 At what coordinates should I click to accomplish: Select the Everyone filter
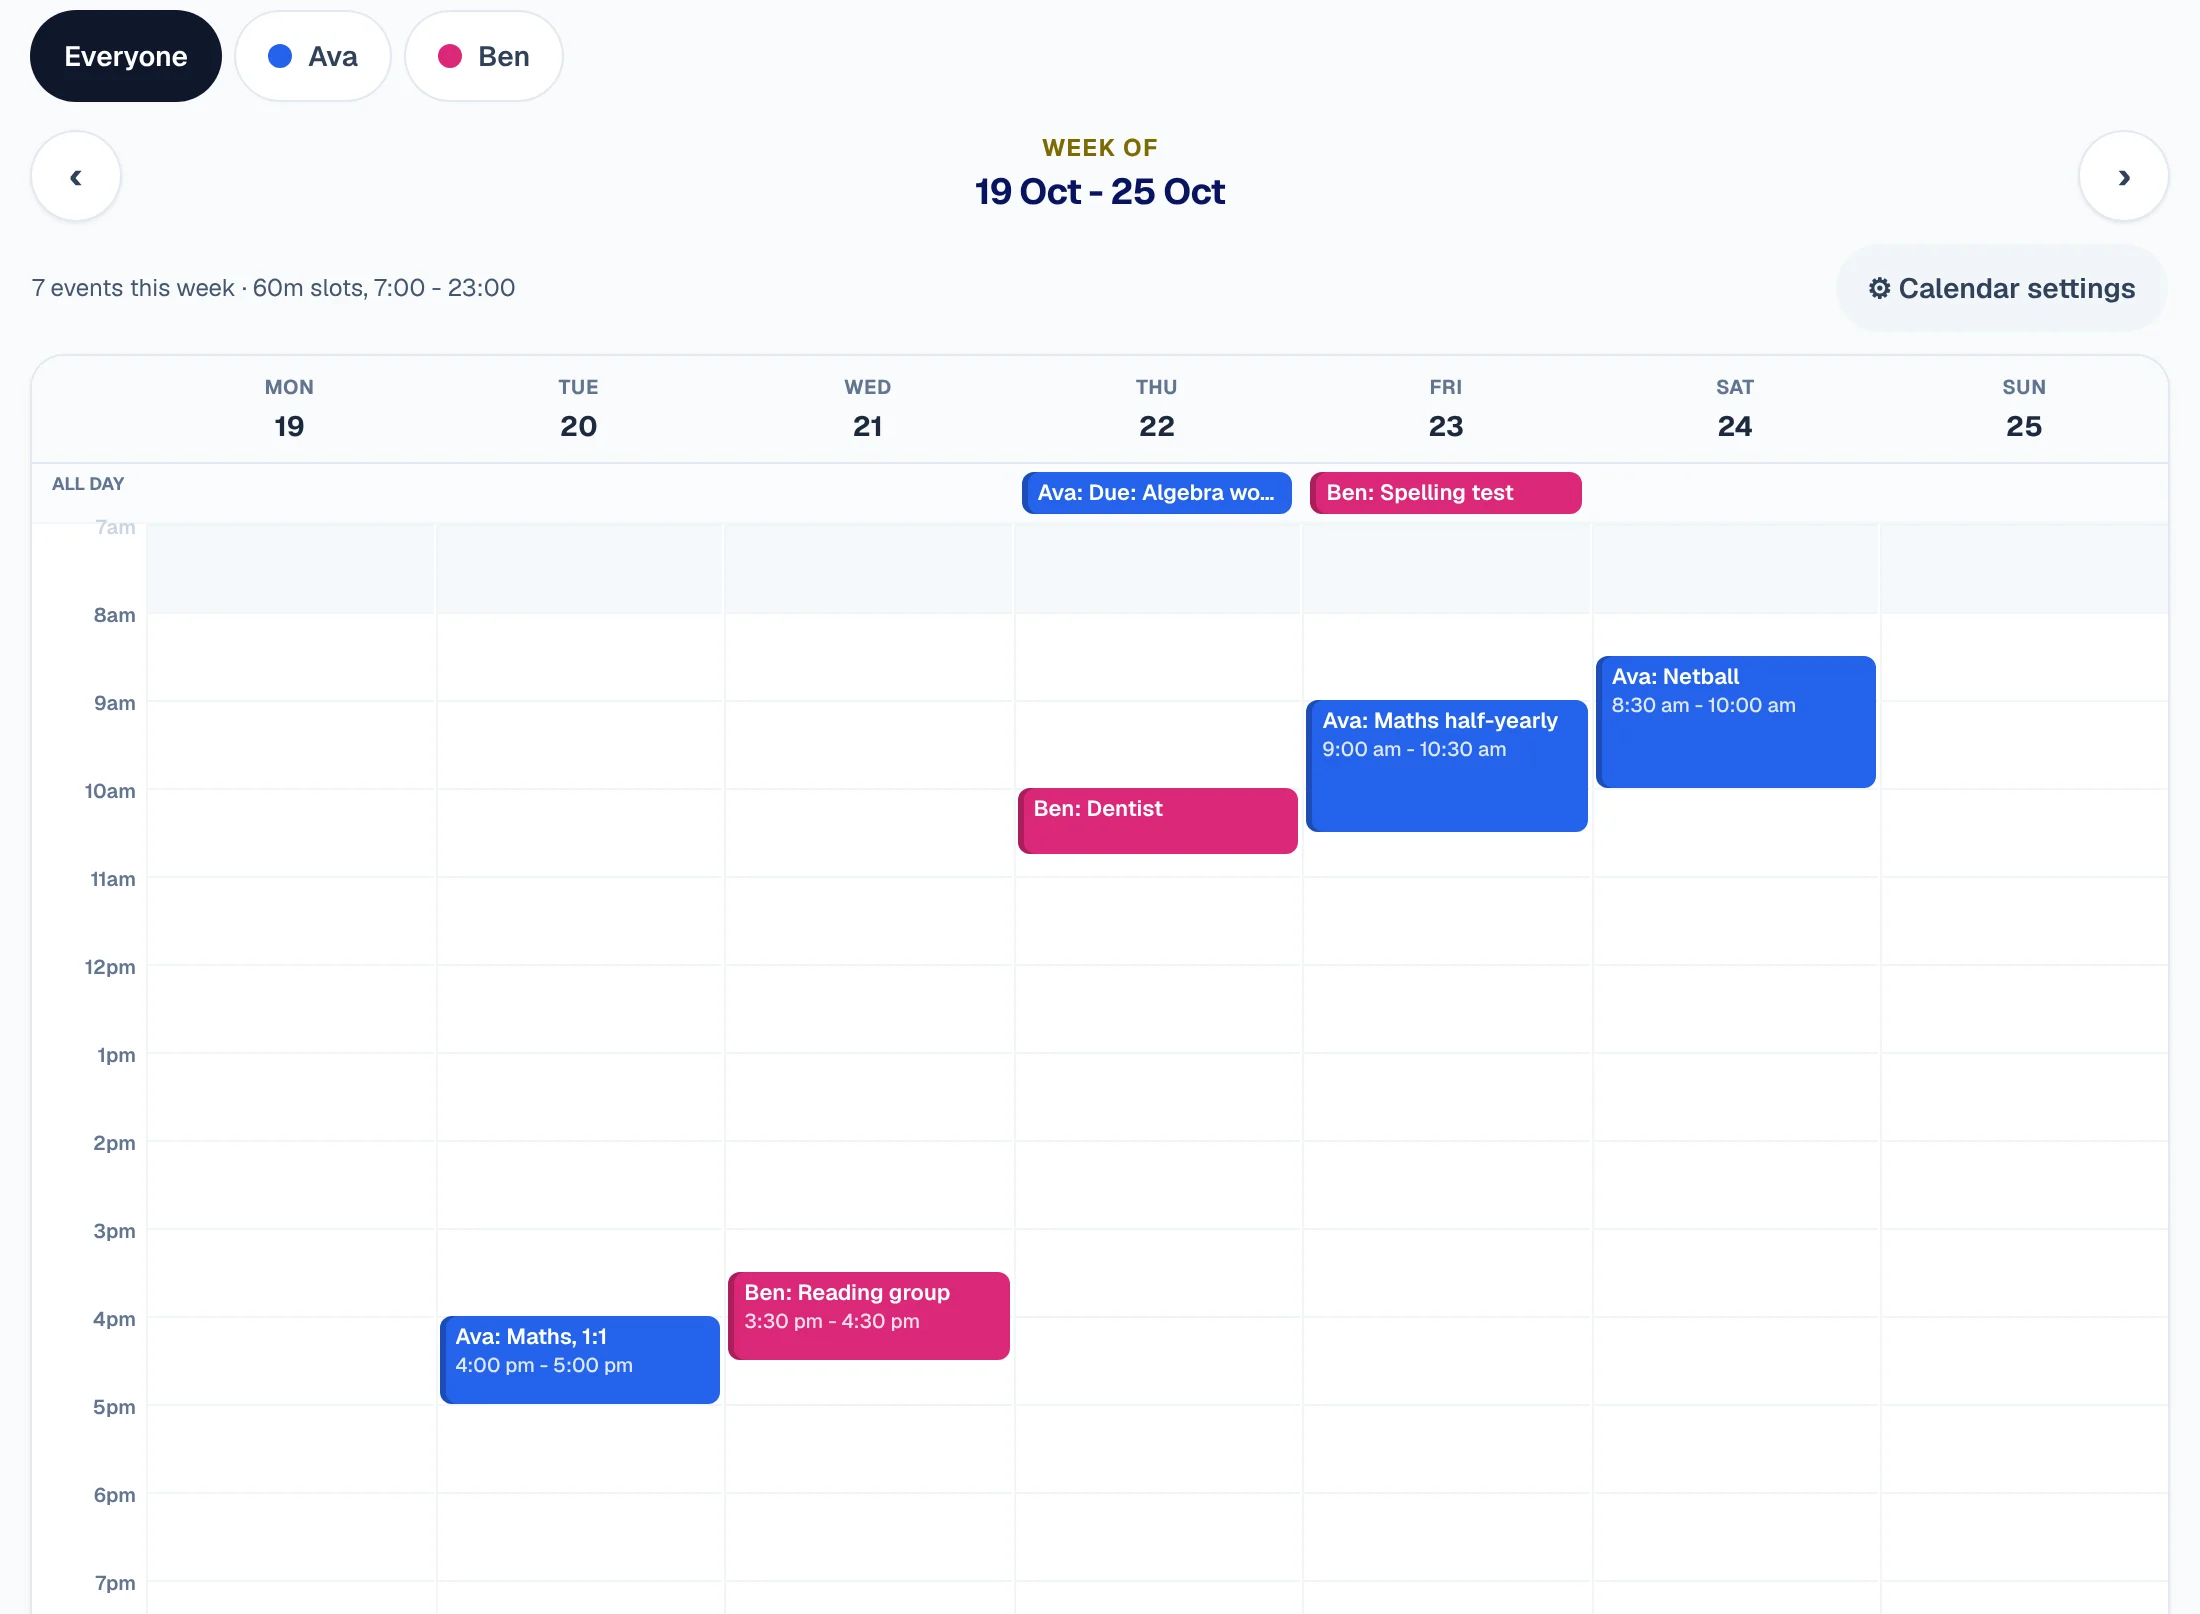pos(126,56)
